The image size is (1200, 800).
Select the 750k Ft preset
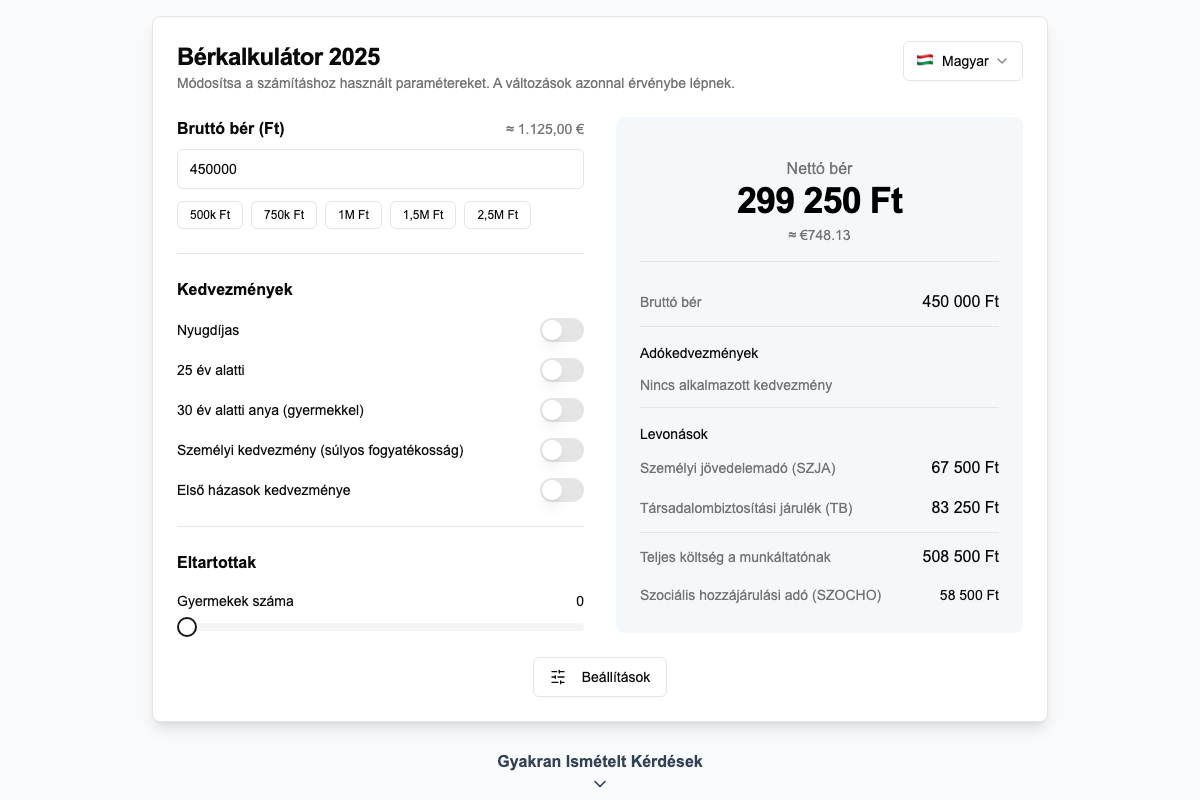pyautogui.click(x=283, y=214)
